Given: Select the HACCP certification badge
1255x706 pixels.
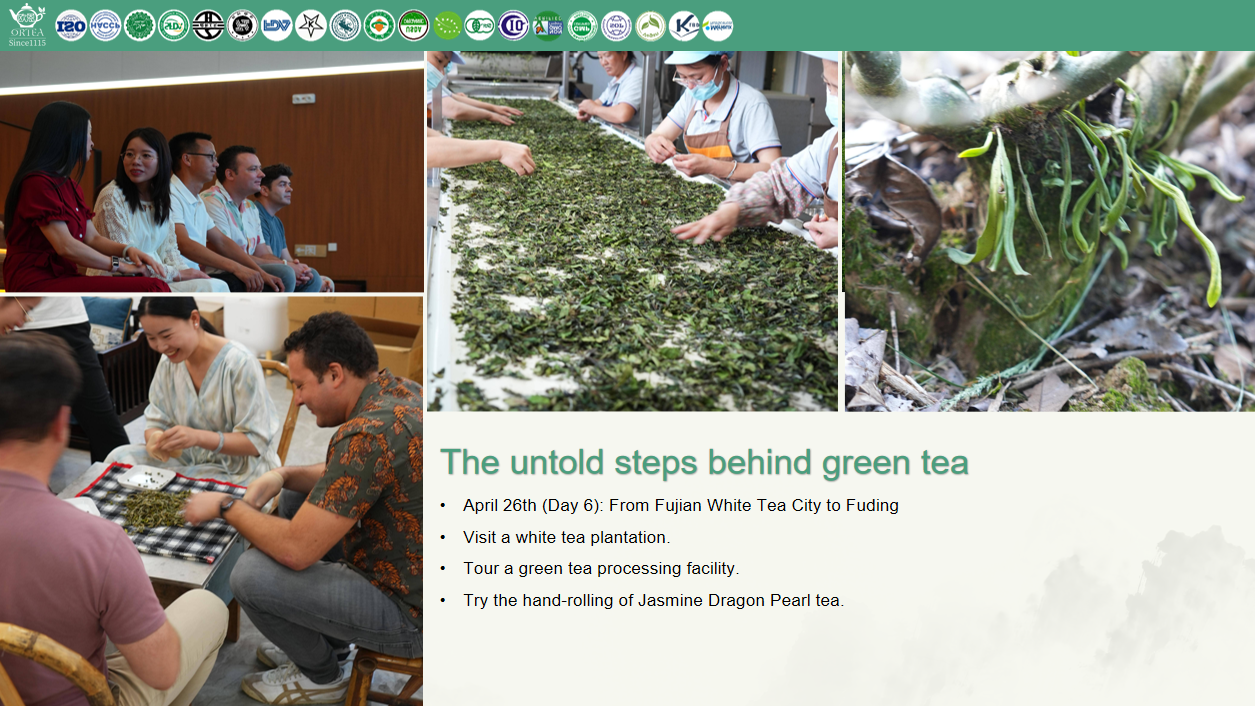Looking at the screenshot, I should [105, 25].
